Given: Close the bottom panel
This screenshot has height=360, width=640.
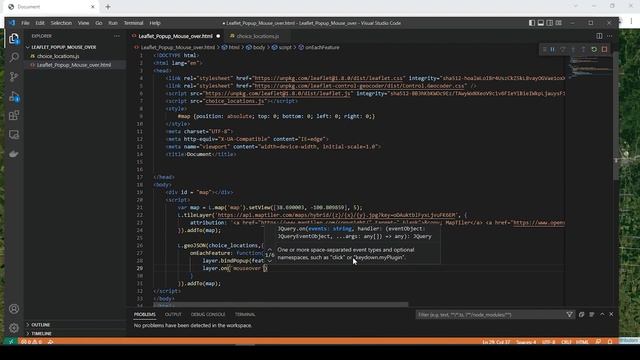Looking at the screenshot, I should 611,314.
